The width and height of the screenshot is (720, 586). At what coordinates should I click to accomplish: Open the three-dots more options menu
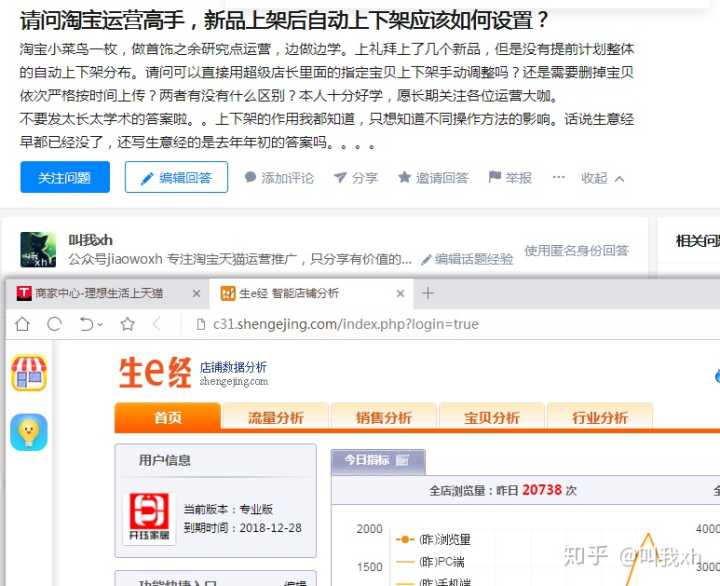(x=558, y=177)
